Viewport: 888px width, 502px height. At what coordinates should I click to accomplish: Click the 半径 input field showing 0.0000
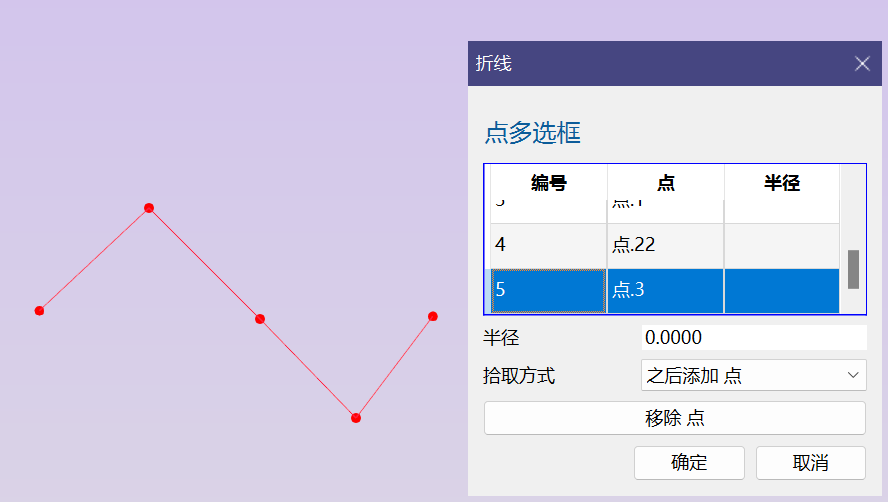pos(752,338)
